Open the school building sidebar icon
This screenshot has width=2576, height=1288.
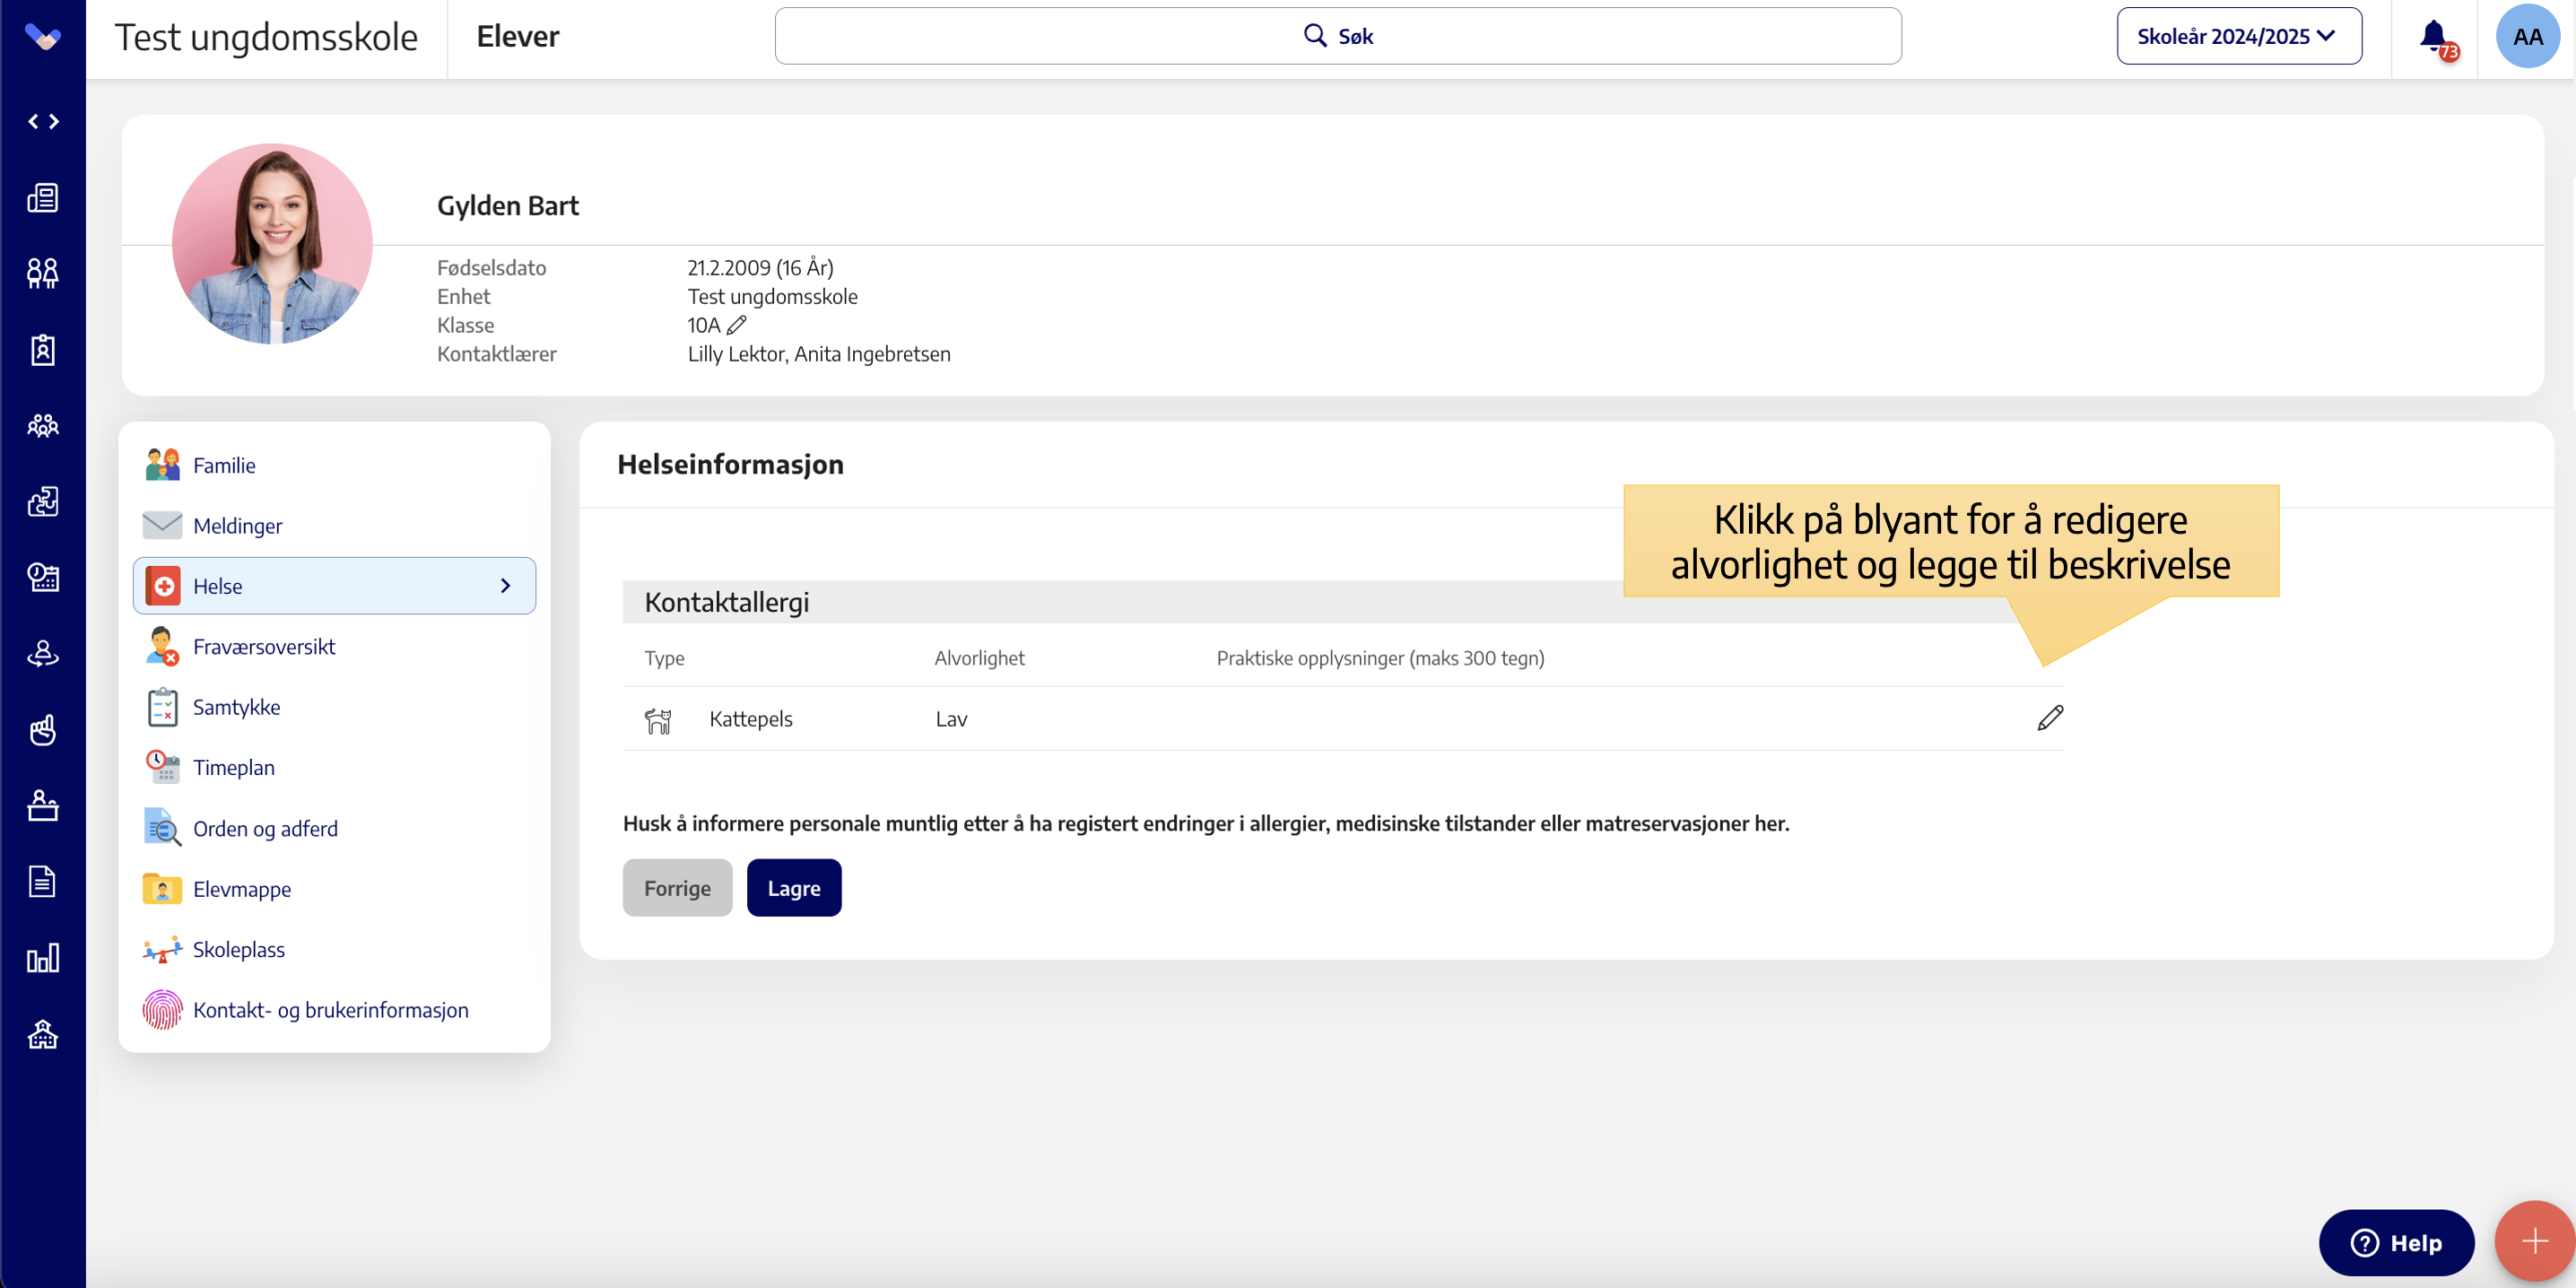coord(43,1034)
